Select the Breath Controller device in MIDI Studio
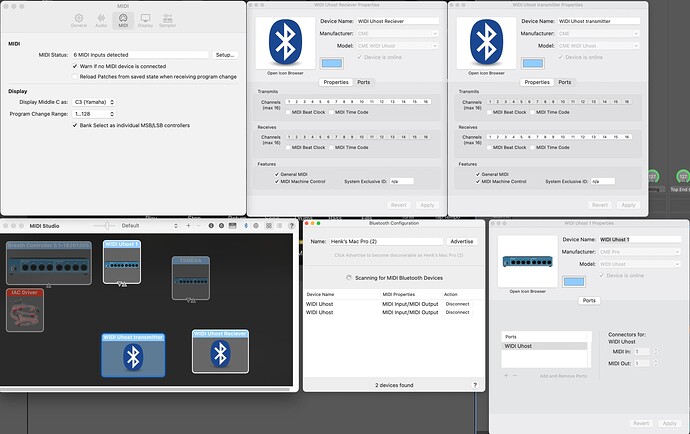Screen dimensions: 690x434 click(x=49, y=263)
